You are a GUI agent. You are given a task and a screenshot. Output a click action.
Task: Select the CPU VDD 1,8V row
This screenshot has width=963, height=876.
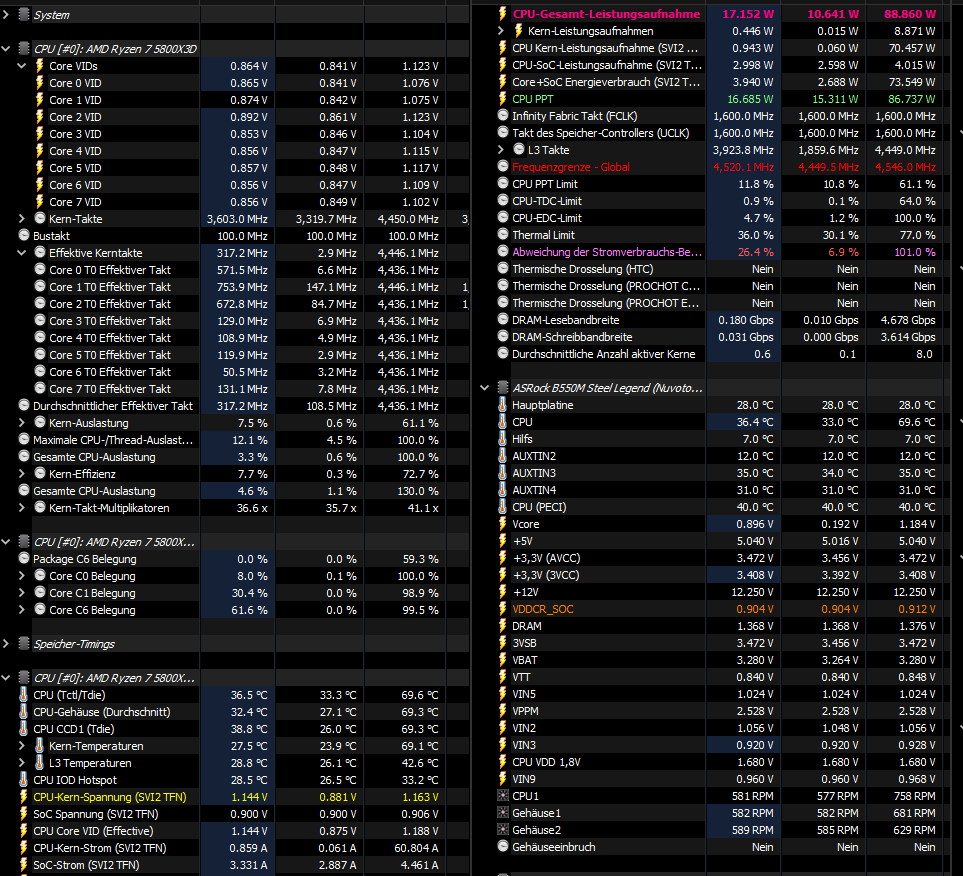click(x=719, y=762)
